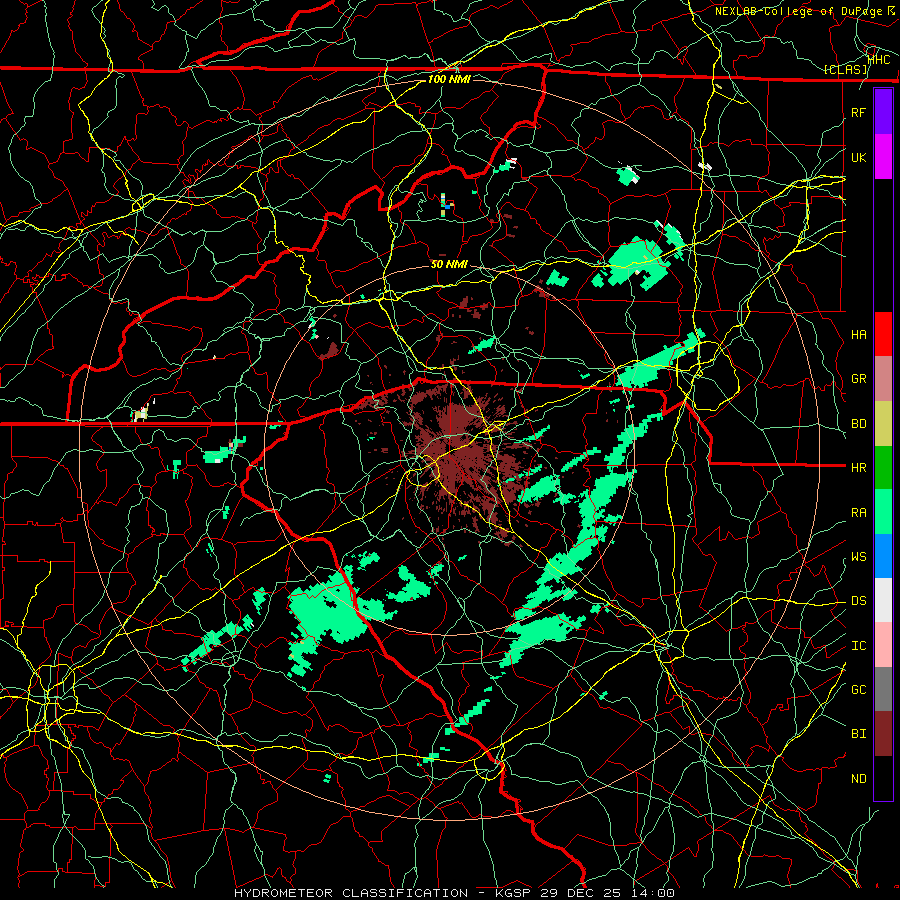Click the ND legend label text

tap(858, 779)
